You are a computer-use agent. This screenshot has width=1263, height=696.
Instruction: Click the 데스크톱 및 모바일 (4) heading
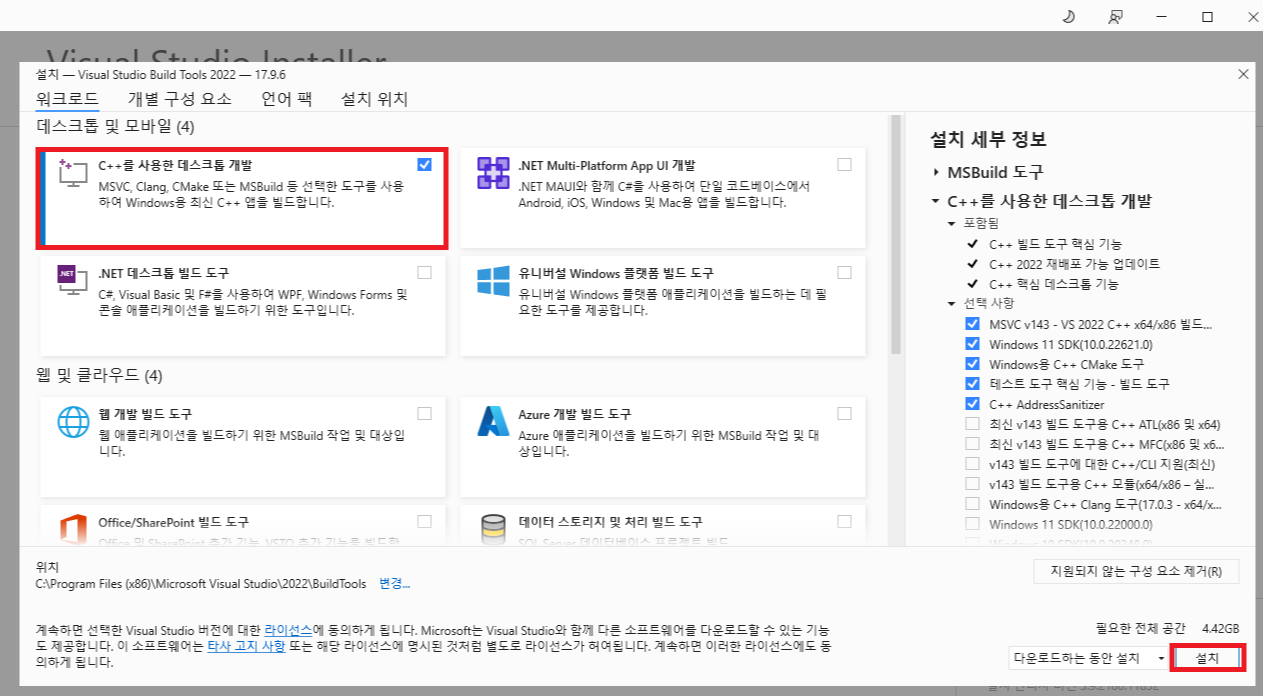pyautogui.click(x=115, y=127)
